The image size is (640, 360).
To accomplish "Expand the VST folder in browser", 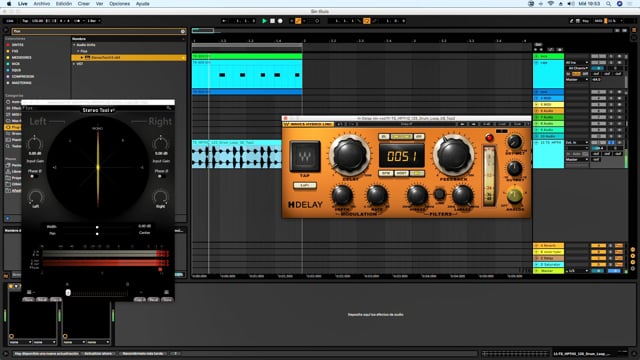I will click(x=74, y=64).
